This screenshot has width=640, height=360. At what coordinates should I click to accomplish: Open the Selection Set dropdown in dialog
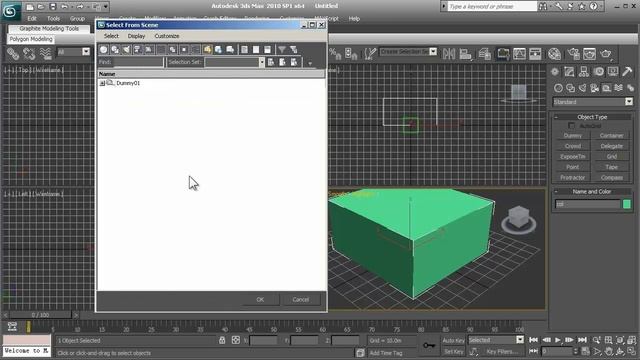(262, 62)
